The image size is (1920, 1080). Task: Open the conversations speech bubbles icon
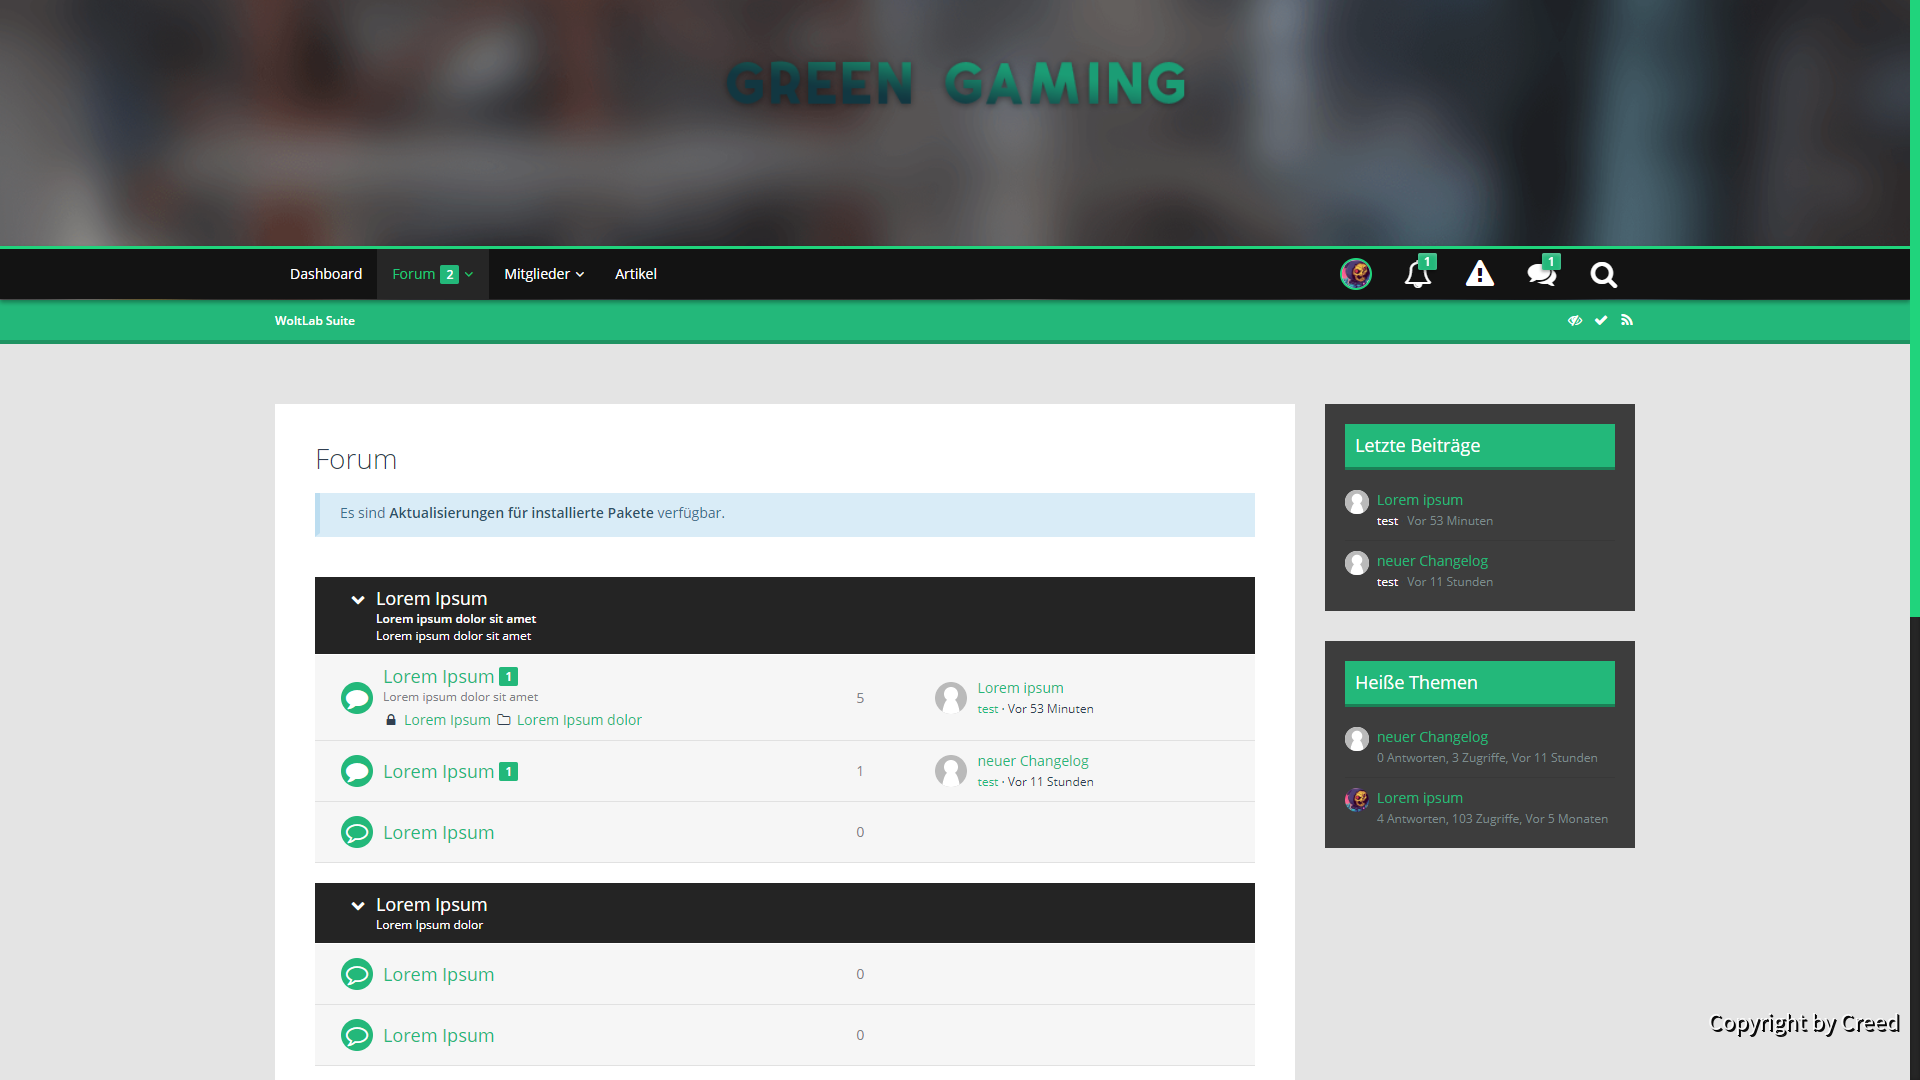(x=1541, y=274)
